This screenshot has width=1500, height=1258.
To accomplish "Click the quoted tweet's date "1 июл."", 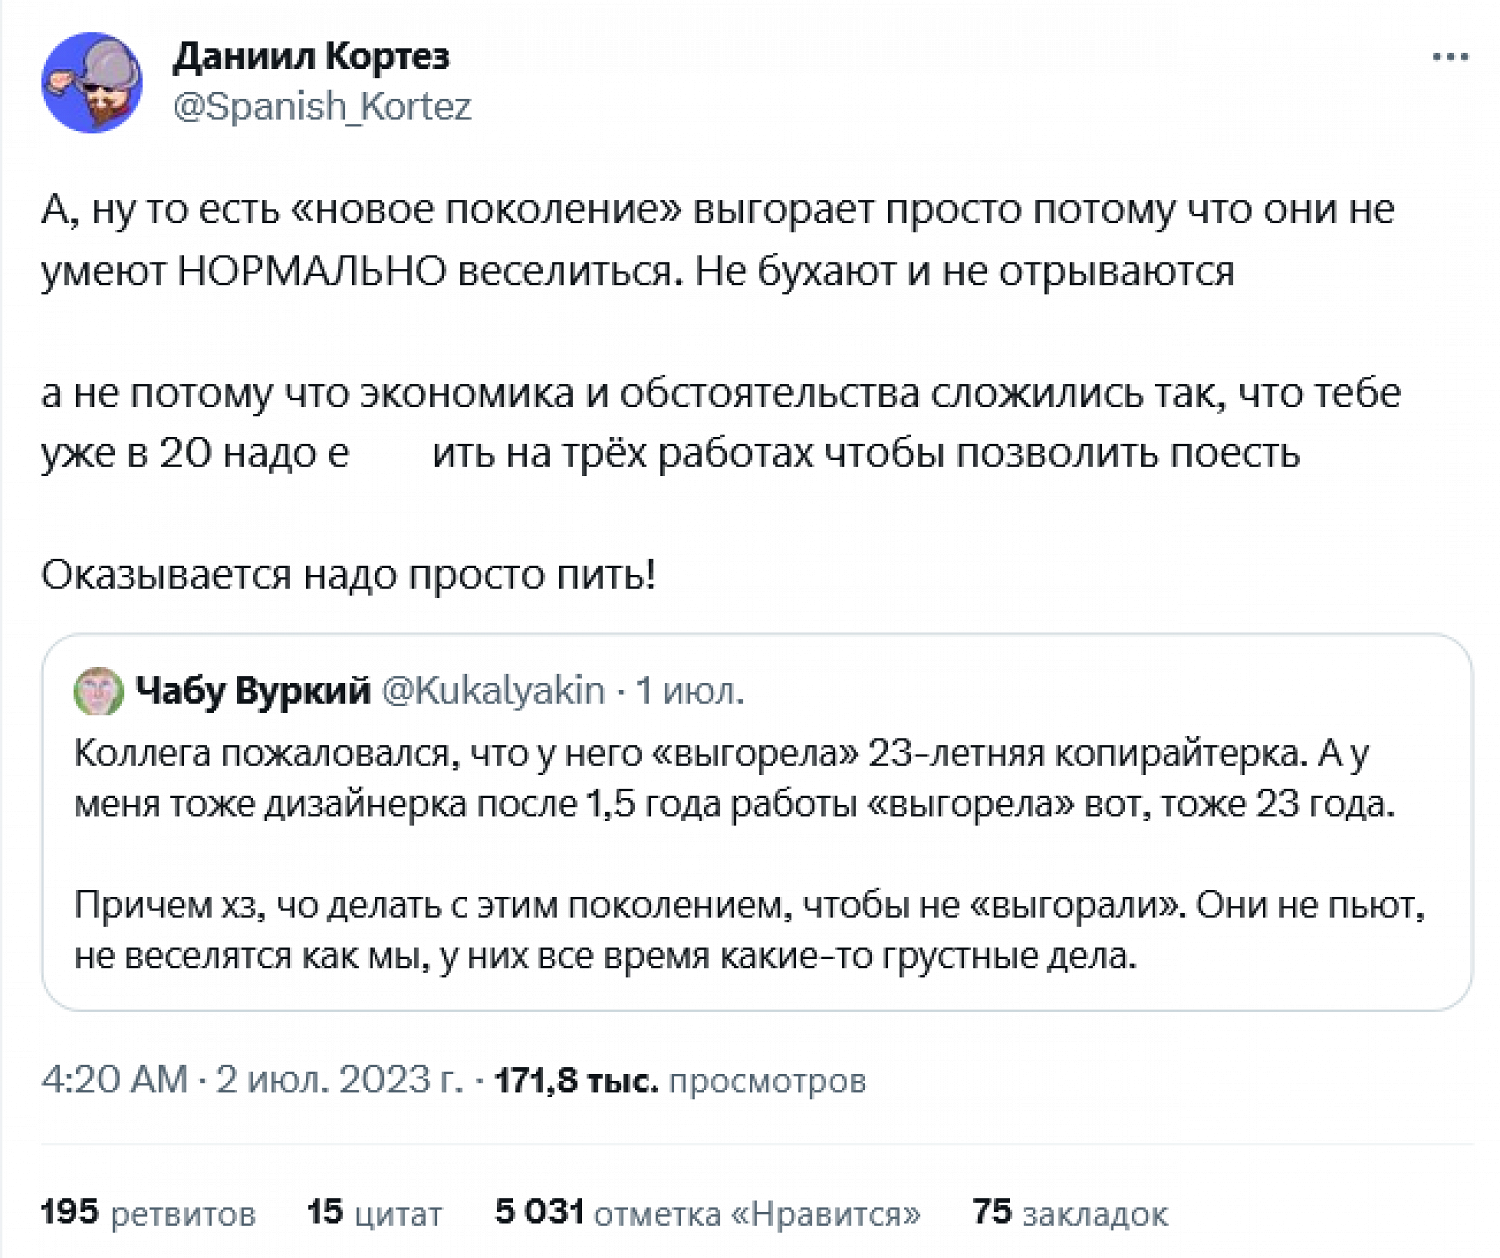I will tap(690, 690).
